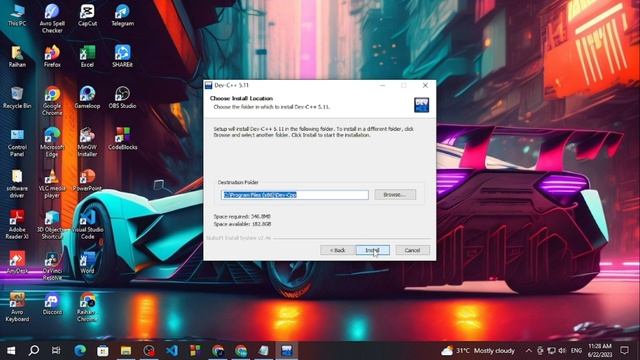
Task: Open File Explorer from taskbar
Action: pos(126,351)
